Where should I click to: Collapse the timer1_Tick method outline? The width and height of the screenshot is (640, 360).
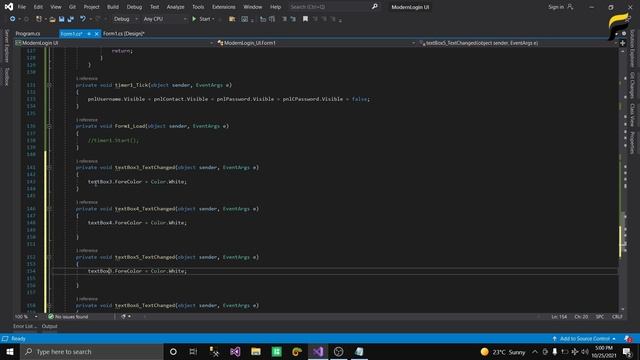pos(49,85)
